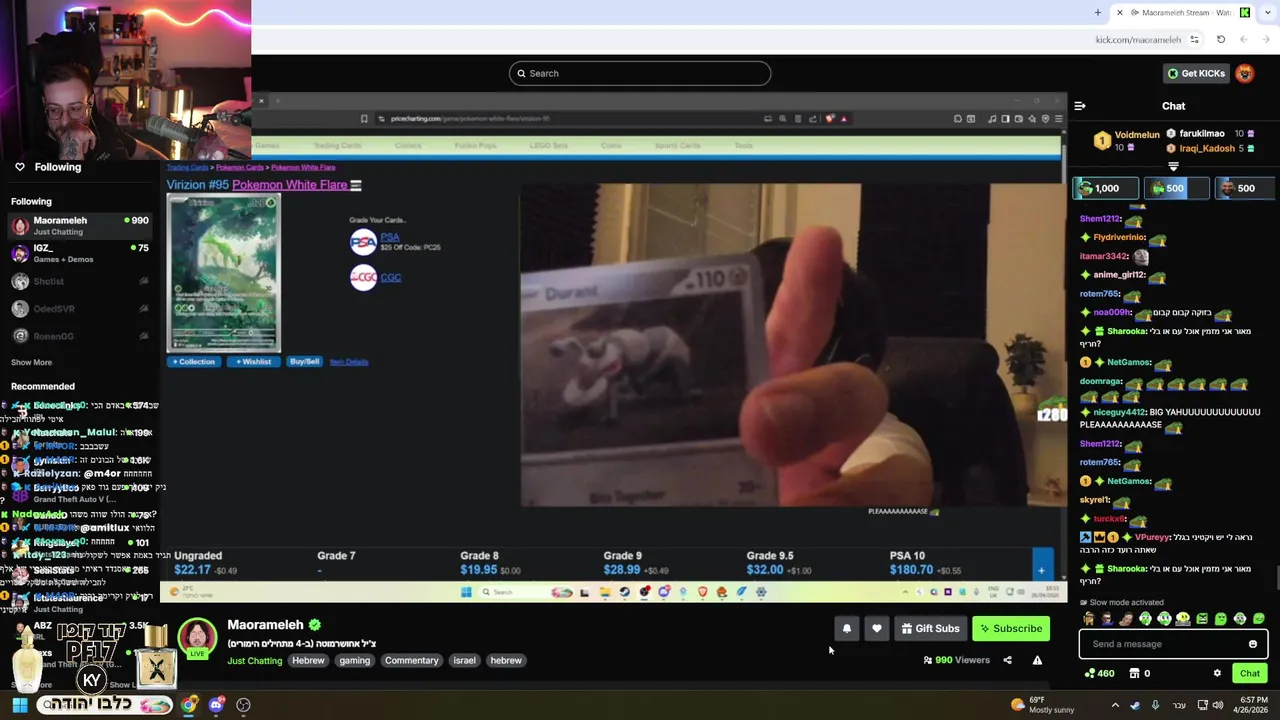Click the Gift Subs button
The height and width of the screenshot is (720, 1280).
(x=930, y=628)
